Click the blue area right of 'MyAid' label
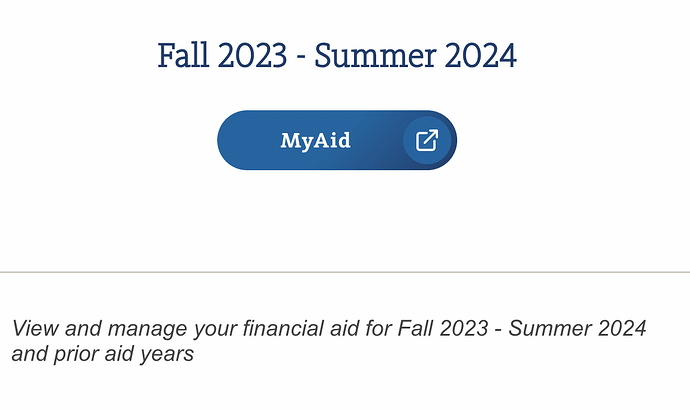The width and height of the screenshot is (690, 410). coord(375,140)
